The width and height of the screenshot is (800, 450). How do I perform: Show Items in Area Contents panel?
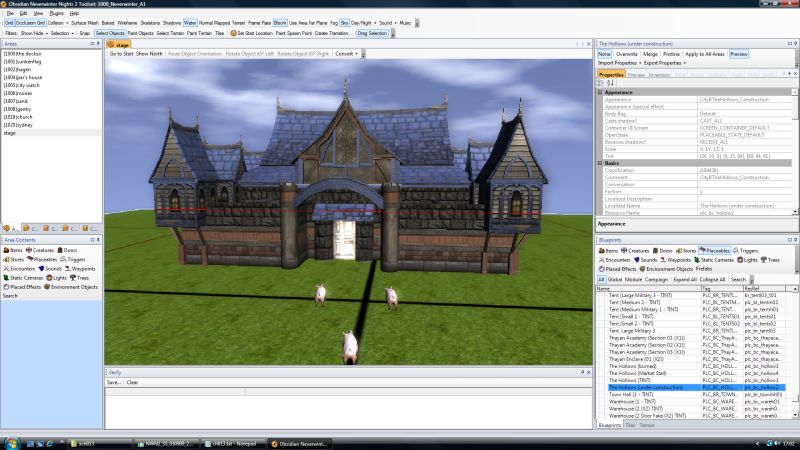[x=13, y=250]
